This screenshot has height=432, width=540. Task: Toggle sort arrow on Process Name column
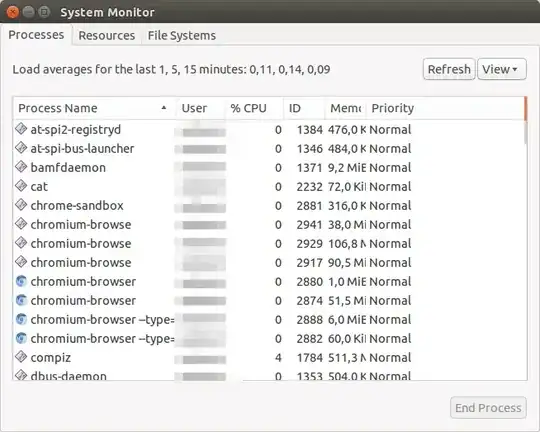164,108
